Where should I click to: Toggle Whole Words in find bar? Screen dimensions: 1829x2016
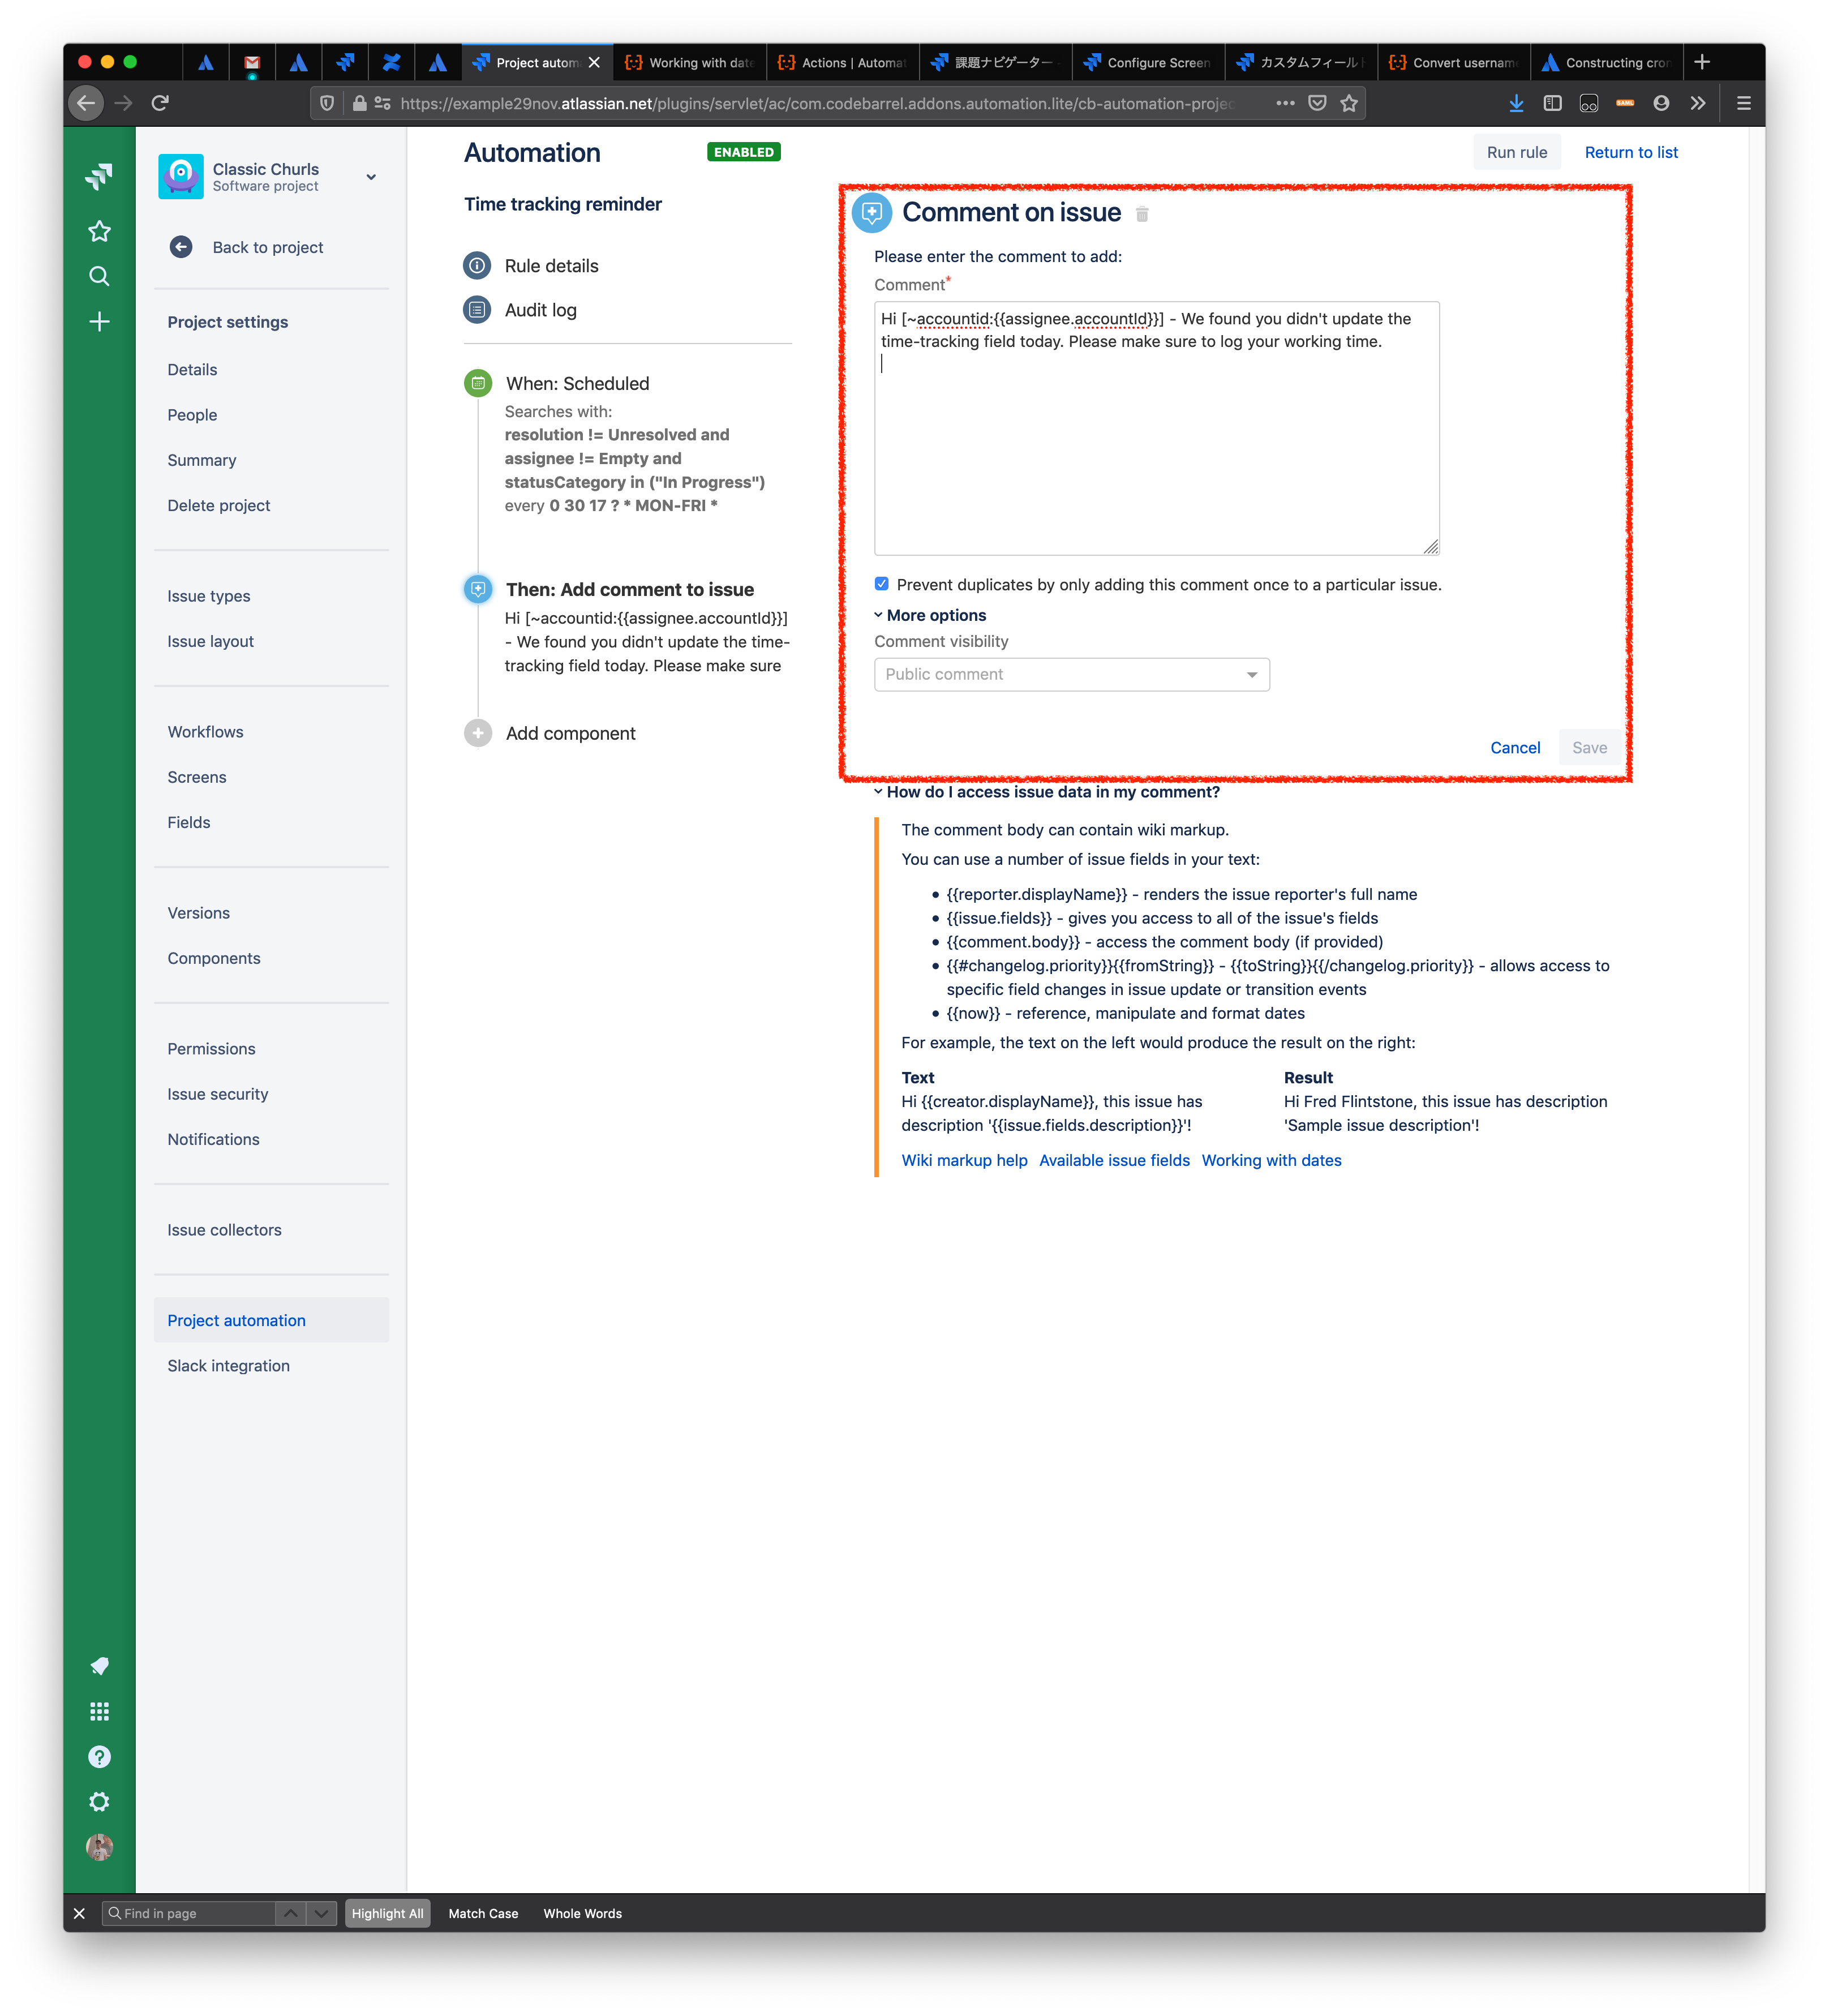click(582, 1913)
